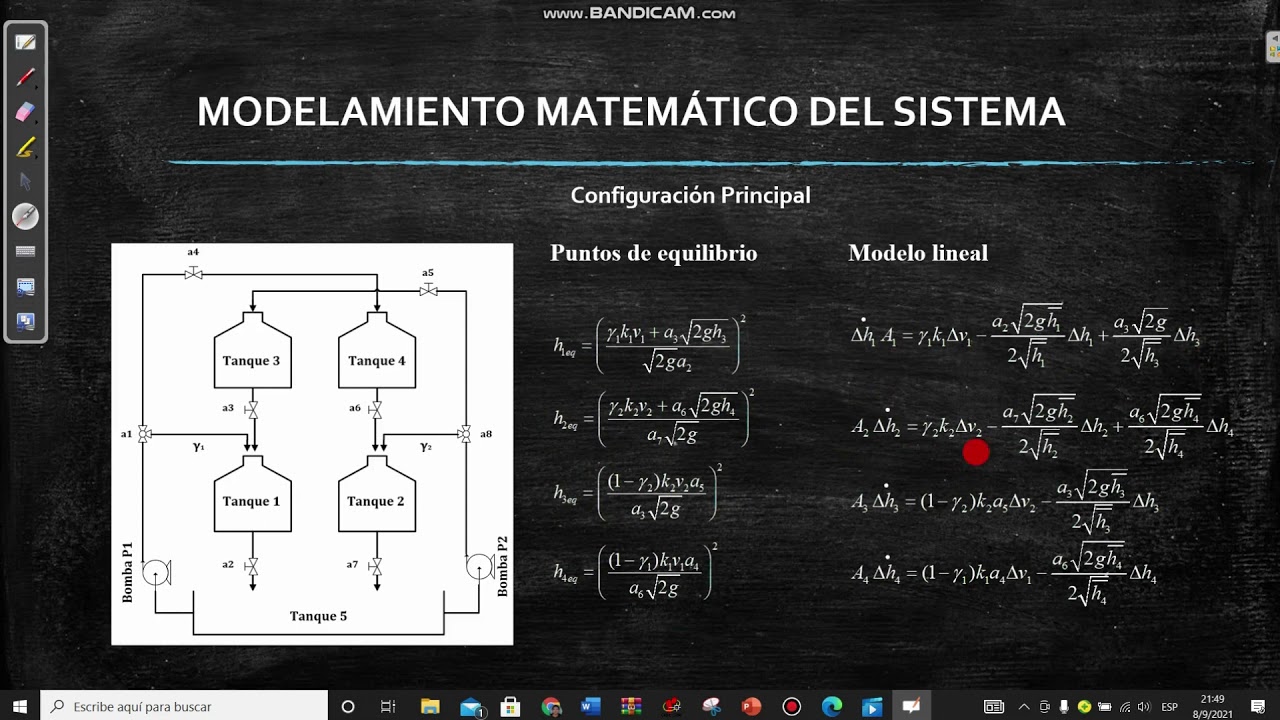Open File Explorer from taskbar
The image size is (1280, 720).
pyautogui.click(x=430, y=706)
